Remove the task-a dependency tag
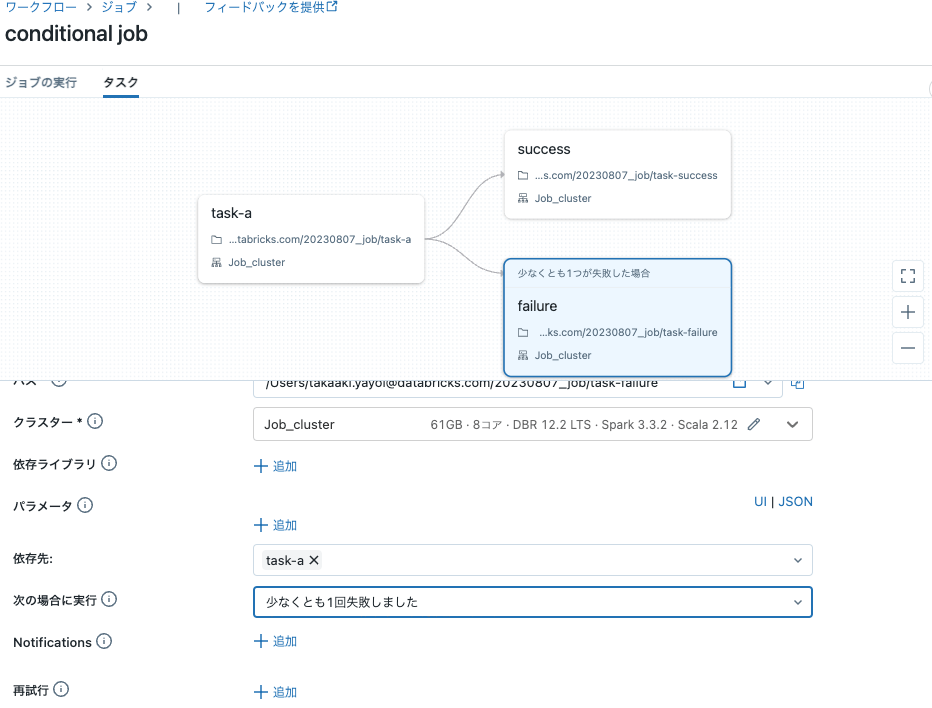The height and width of the screenshot is (708, 932). (314, 560)
